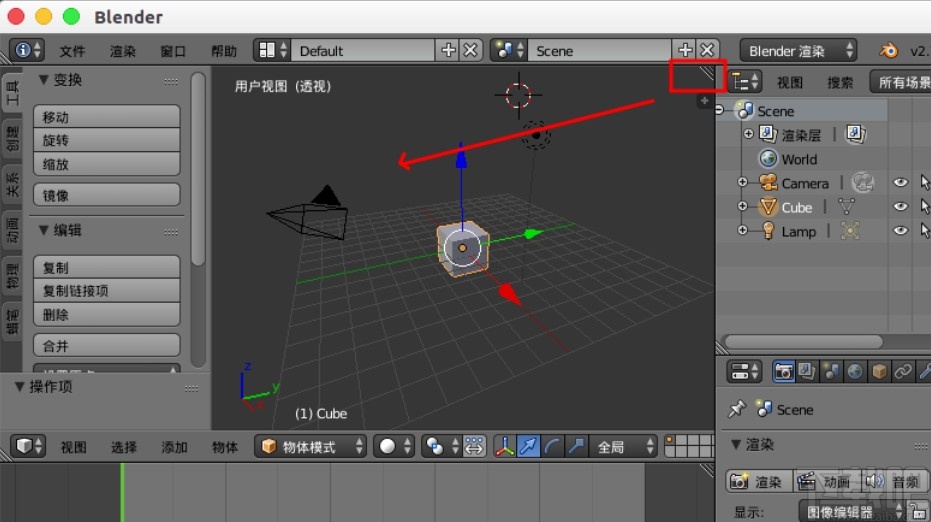
Task: Open the 渲染 menu in top bar
Action: 123,51
